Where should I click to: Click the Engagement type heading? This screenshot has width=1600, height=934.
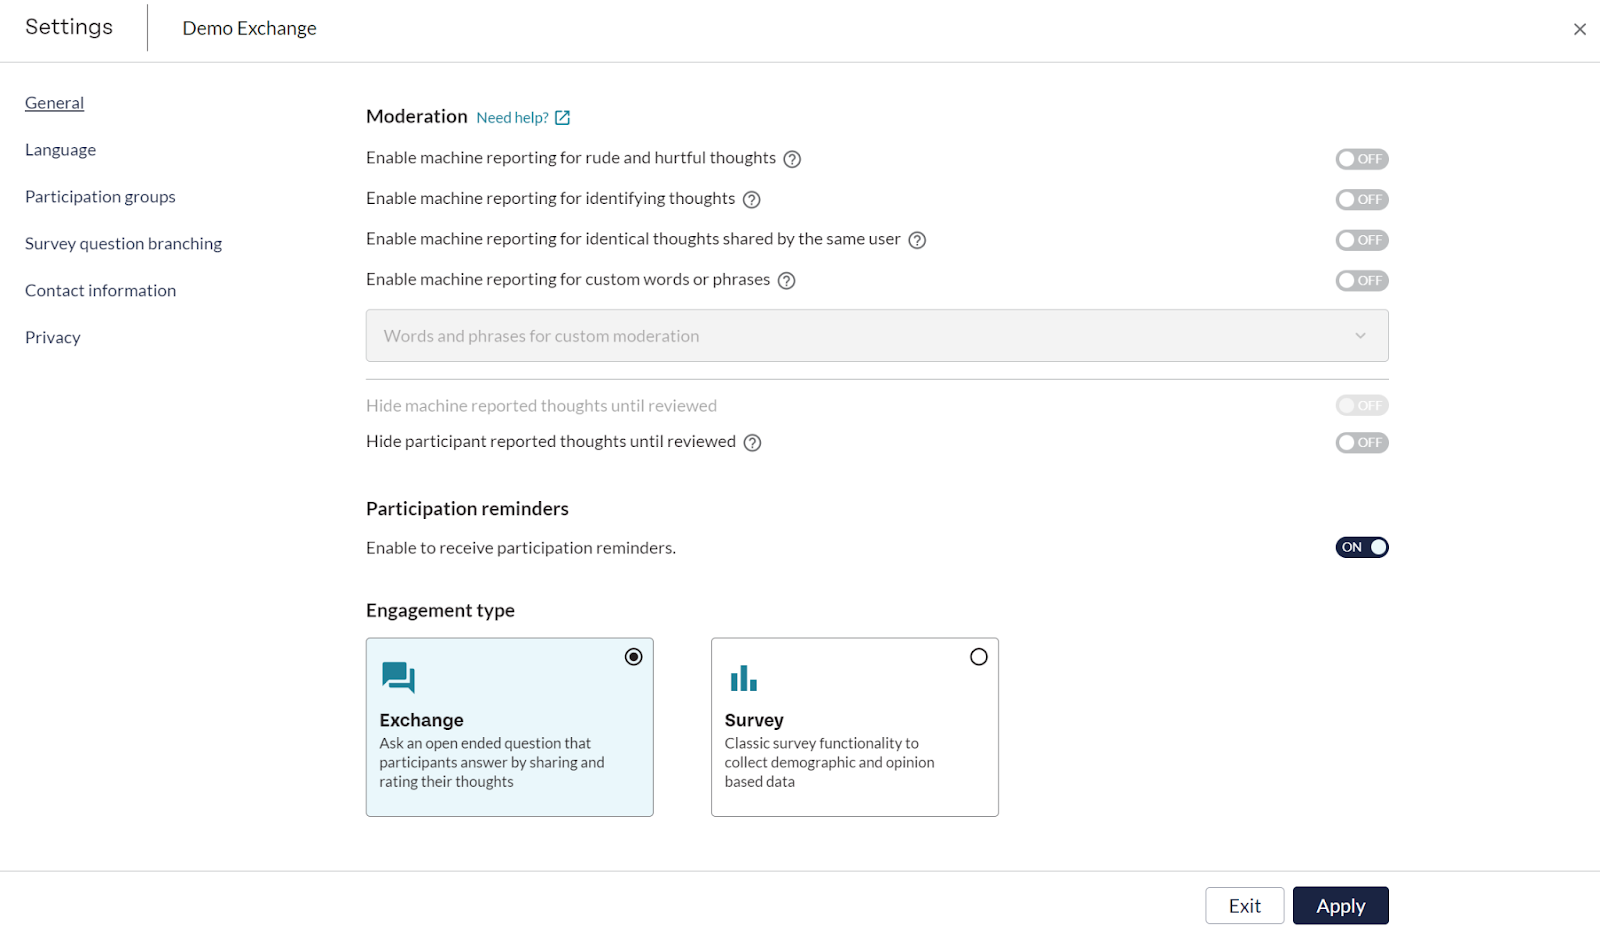(440, 611)
